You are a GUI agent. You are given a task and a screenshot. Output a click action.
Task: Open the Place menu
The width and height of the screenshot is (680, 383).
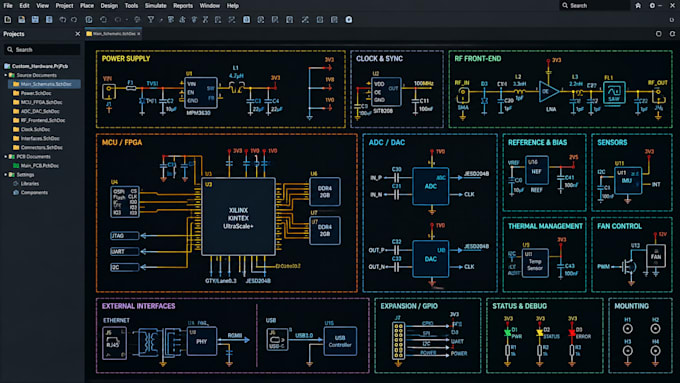pyautogui.click(x=87, y=6)
